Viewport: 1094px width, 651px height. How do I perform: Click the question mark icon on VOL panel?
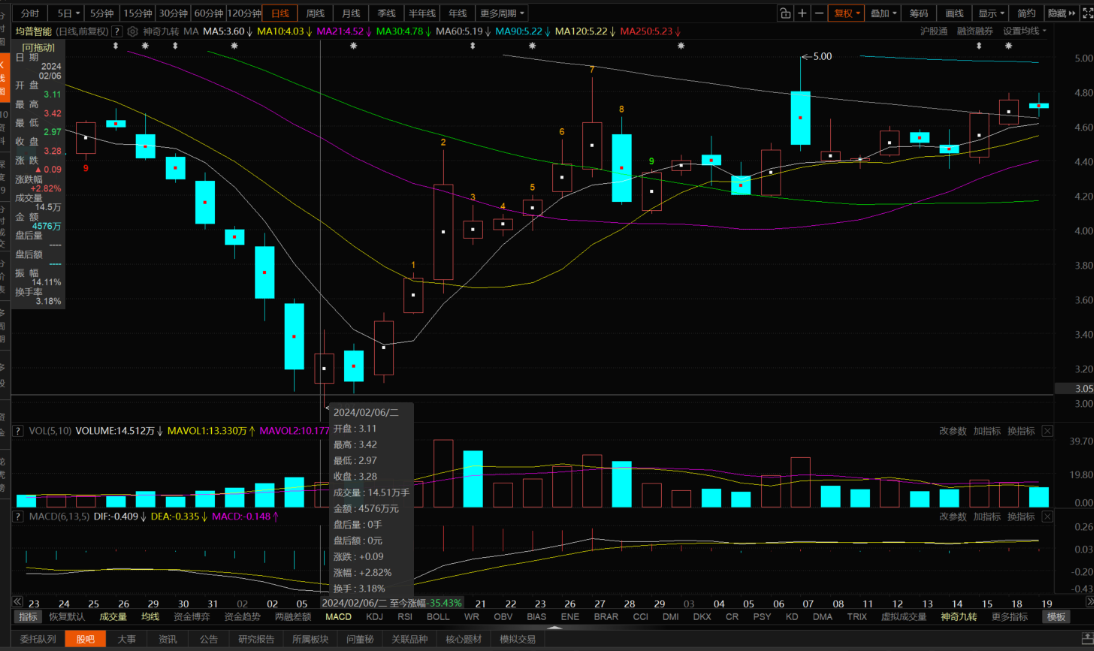pos(16,431)
